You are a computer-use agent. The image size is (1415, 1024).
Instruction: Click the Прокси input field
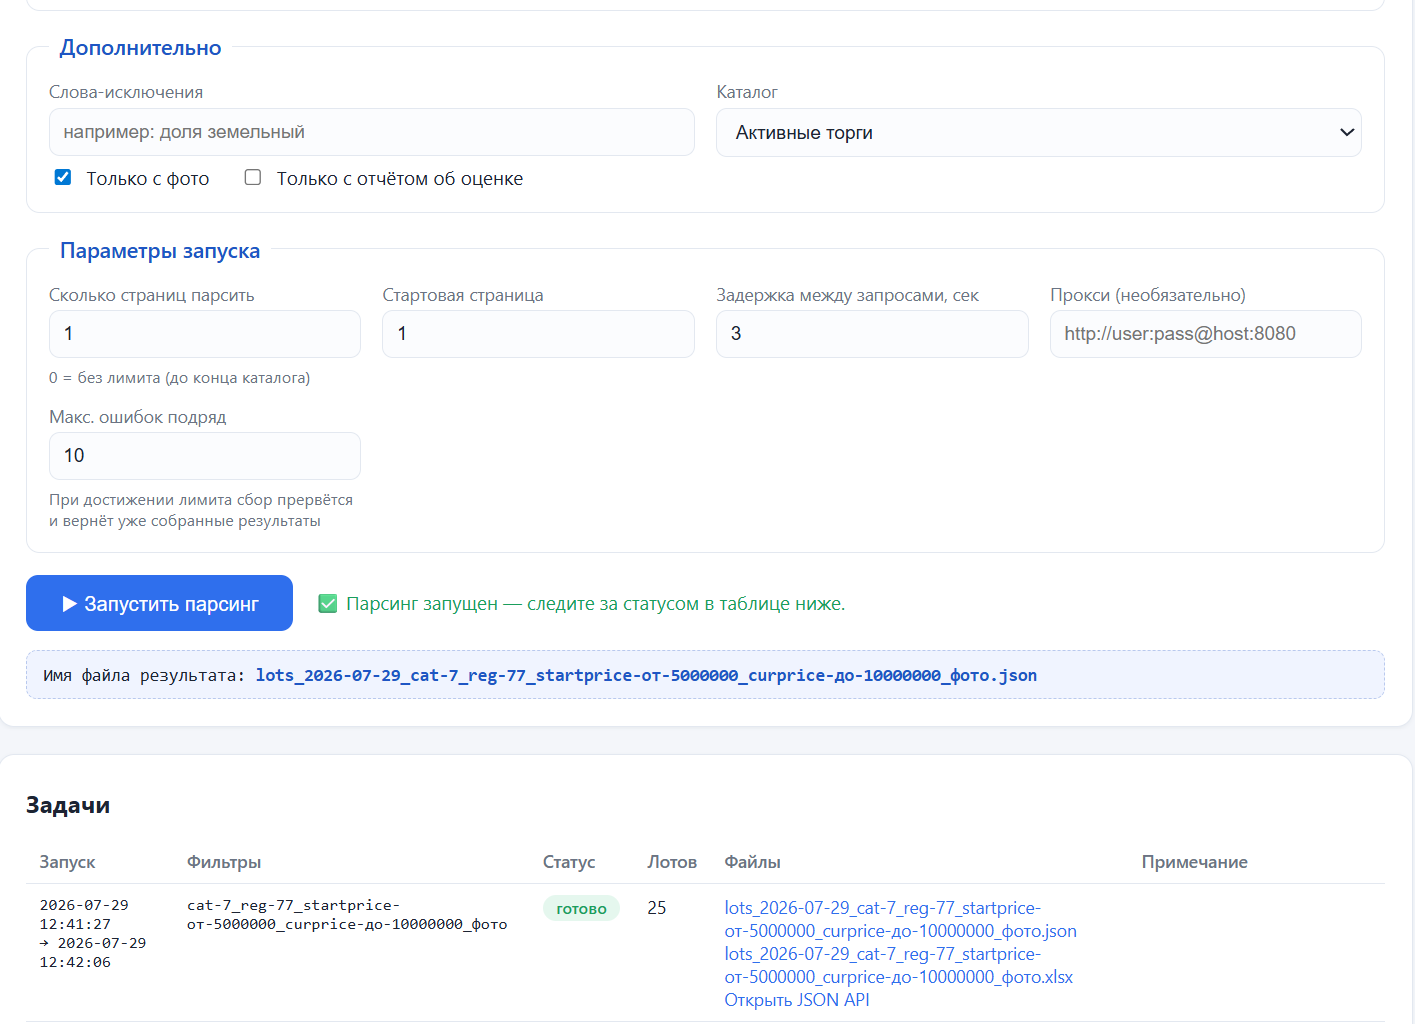[1206, 334]
